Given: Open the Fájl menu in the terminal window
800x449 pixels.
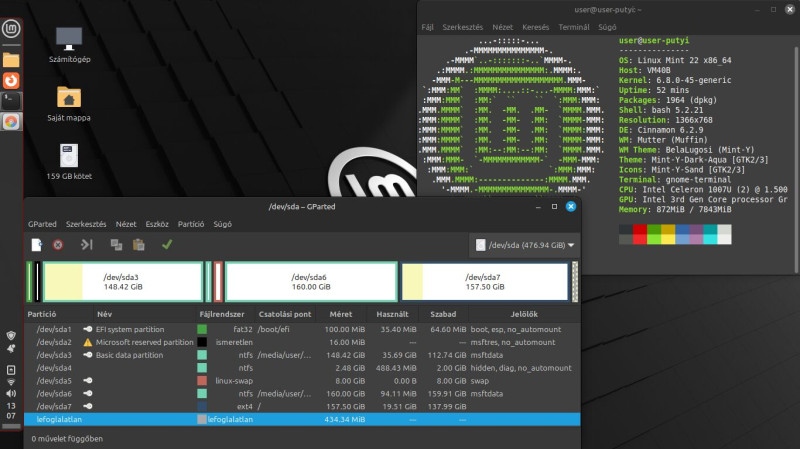Looking at the screenshot, I should click(x=427, y=27).
